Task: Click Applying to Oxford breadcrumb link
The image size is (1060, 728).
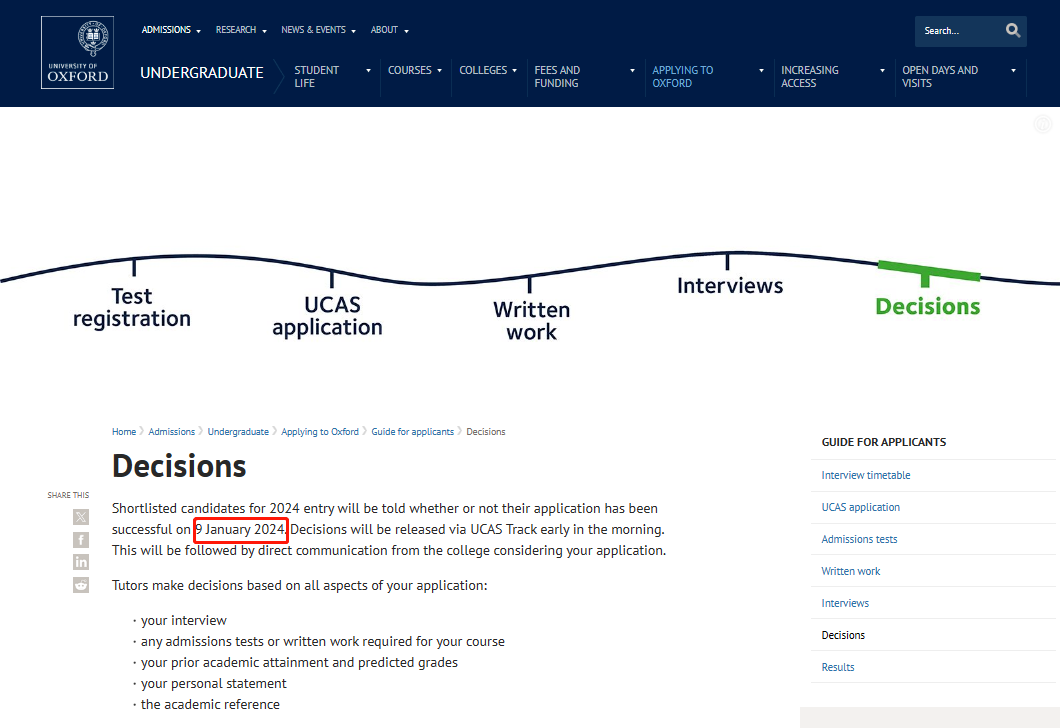Action: tap(320, 431)
